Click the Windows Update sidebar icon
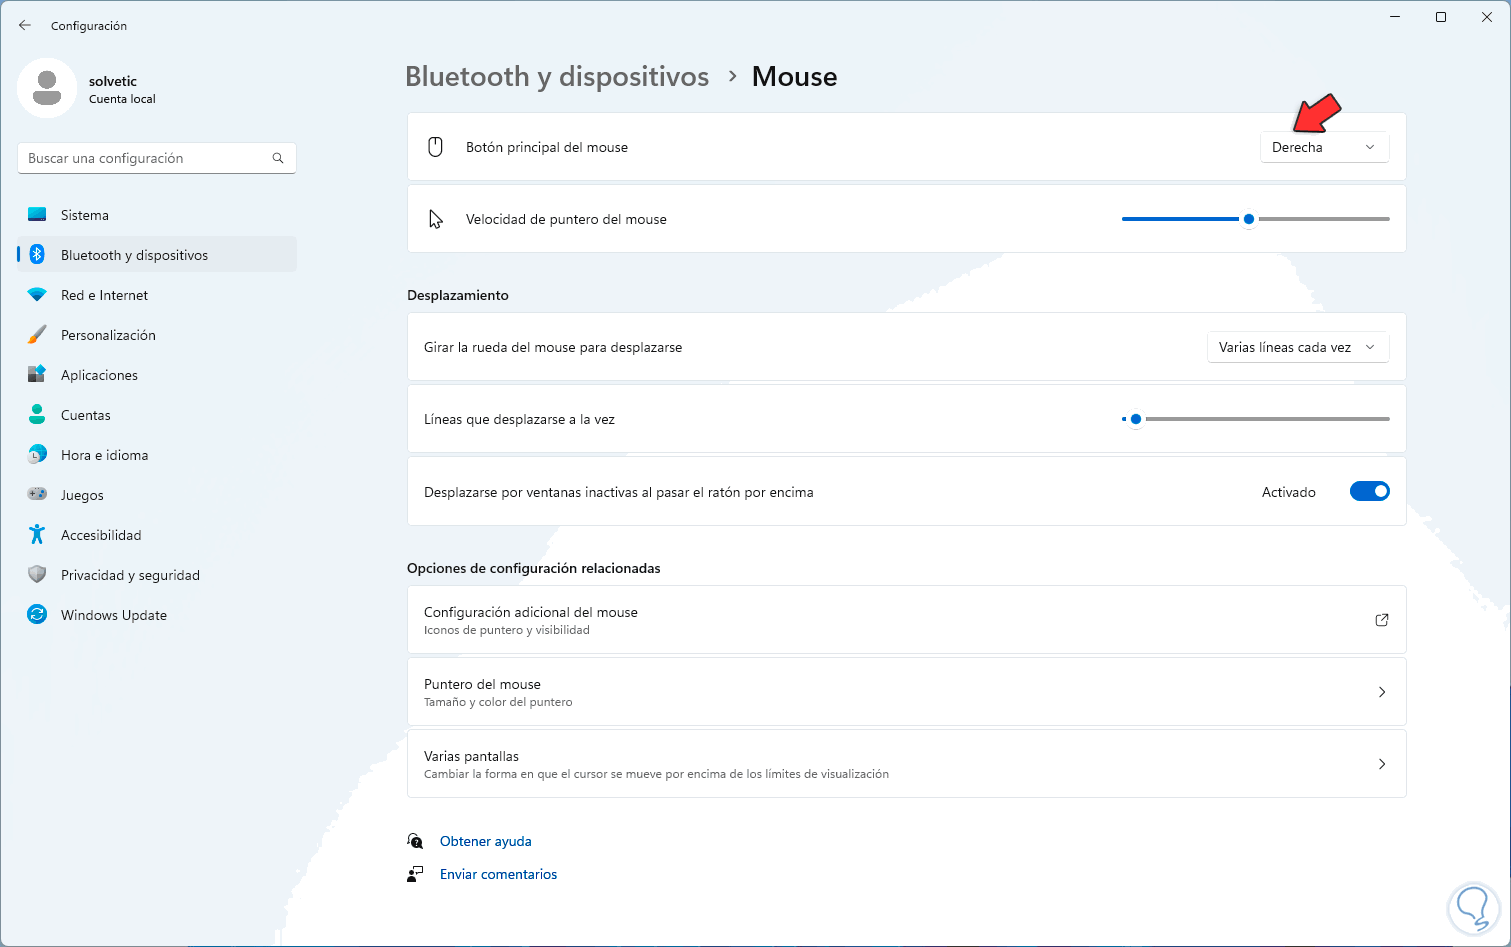Viewport: 1511px width, 947px height. coord(37,615)
